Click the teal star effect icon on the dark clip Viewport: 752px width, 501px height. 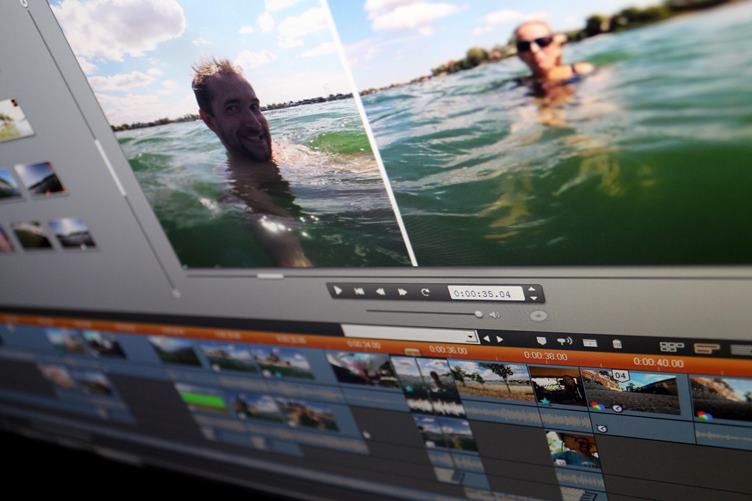545,400
